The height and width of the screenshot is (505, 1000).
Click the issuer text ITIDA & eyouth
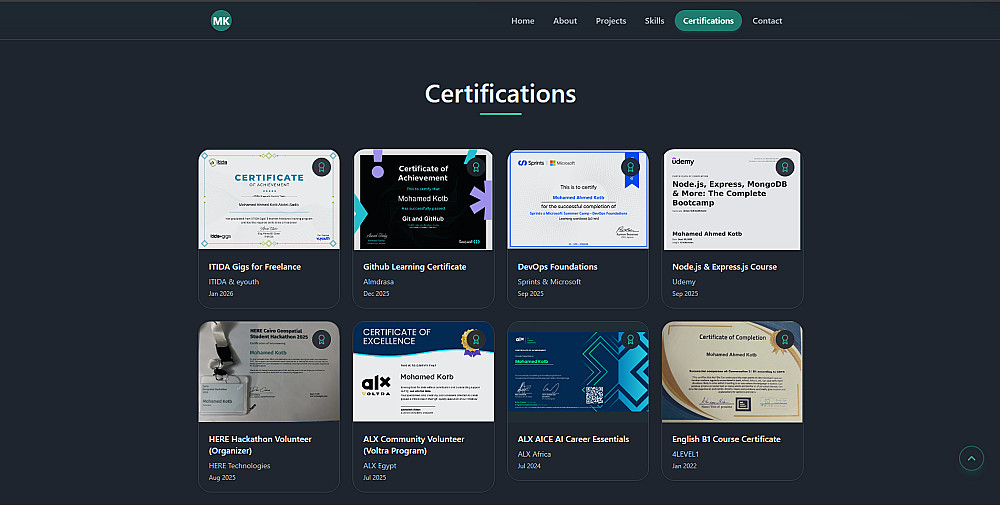tap(233, 281)
